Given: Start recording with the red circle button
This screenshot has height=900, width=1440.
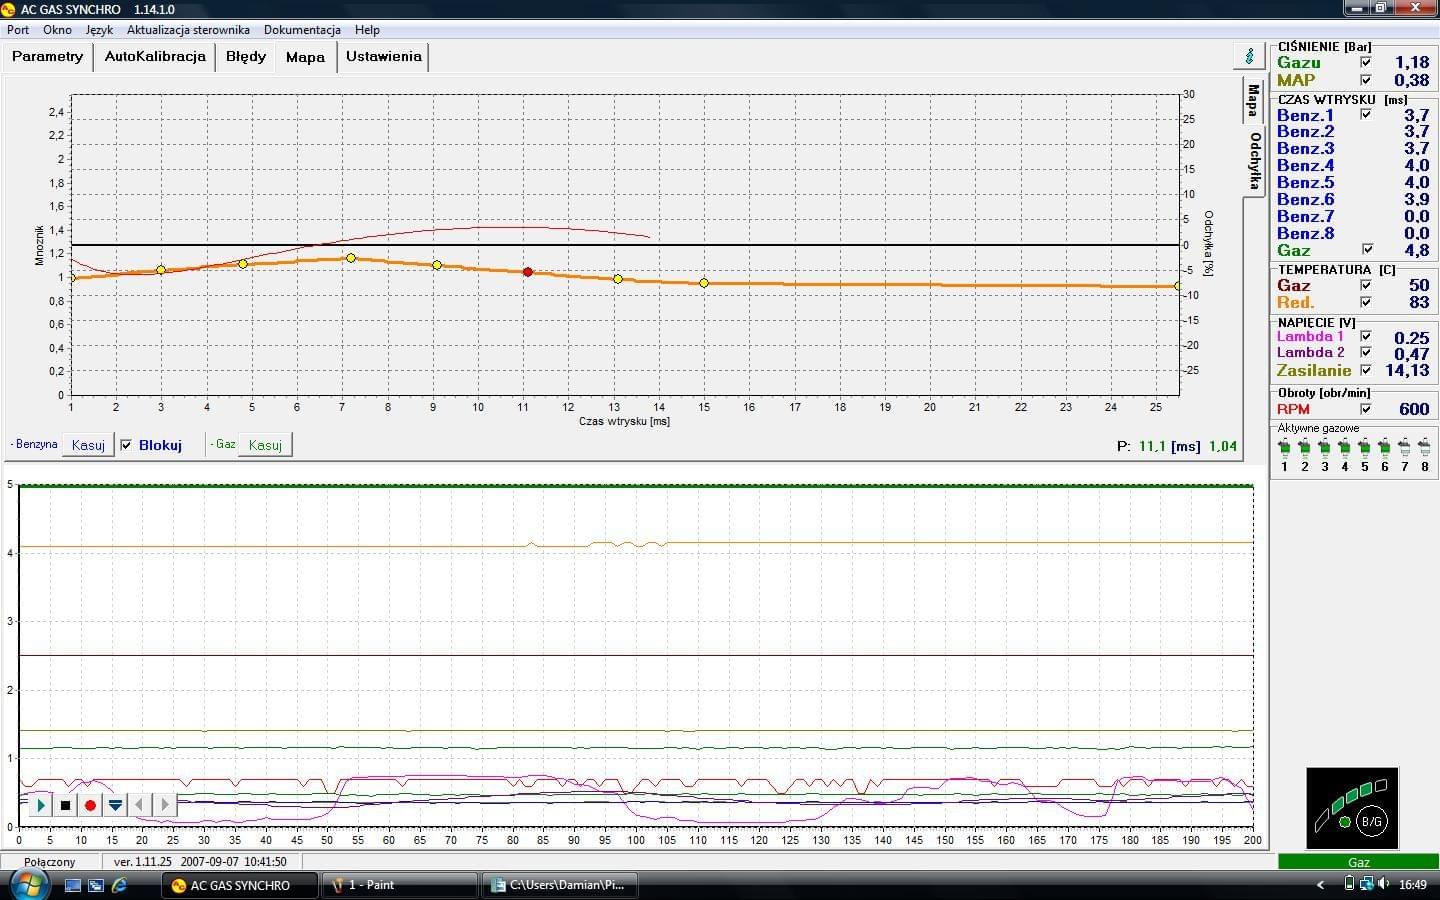Looking at the screenshot, I should click(x=91, y=805).
